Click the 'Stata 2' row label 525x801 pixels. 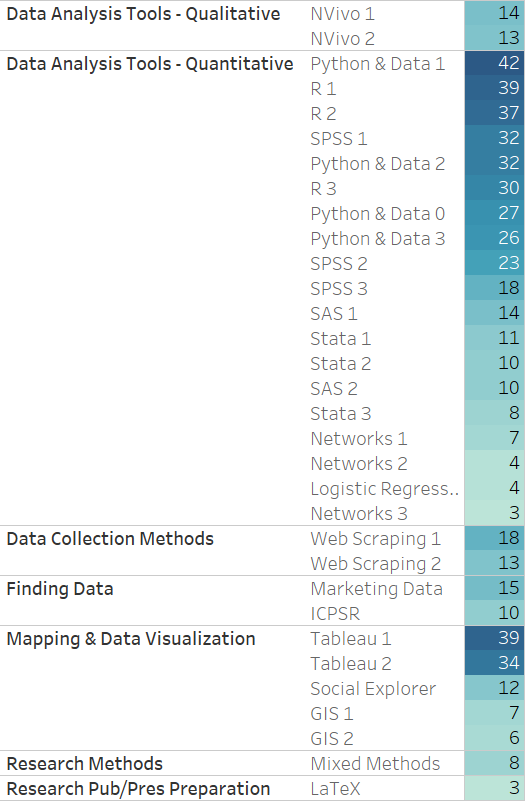(341, 364)
